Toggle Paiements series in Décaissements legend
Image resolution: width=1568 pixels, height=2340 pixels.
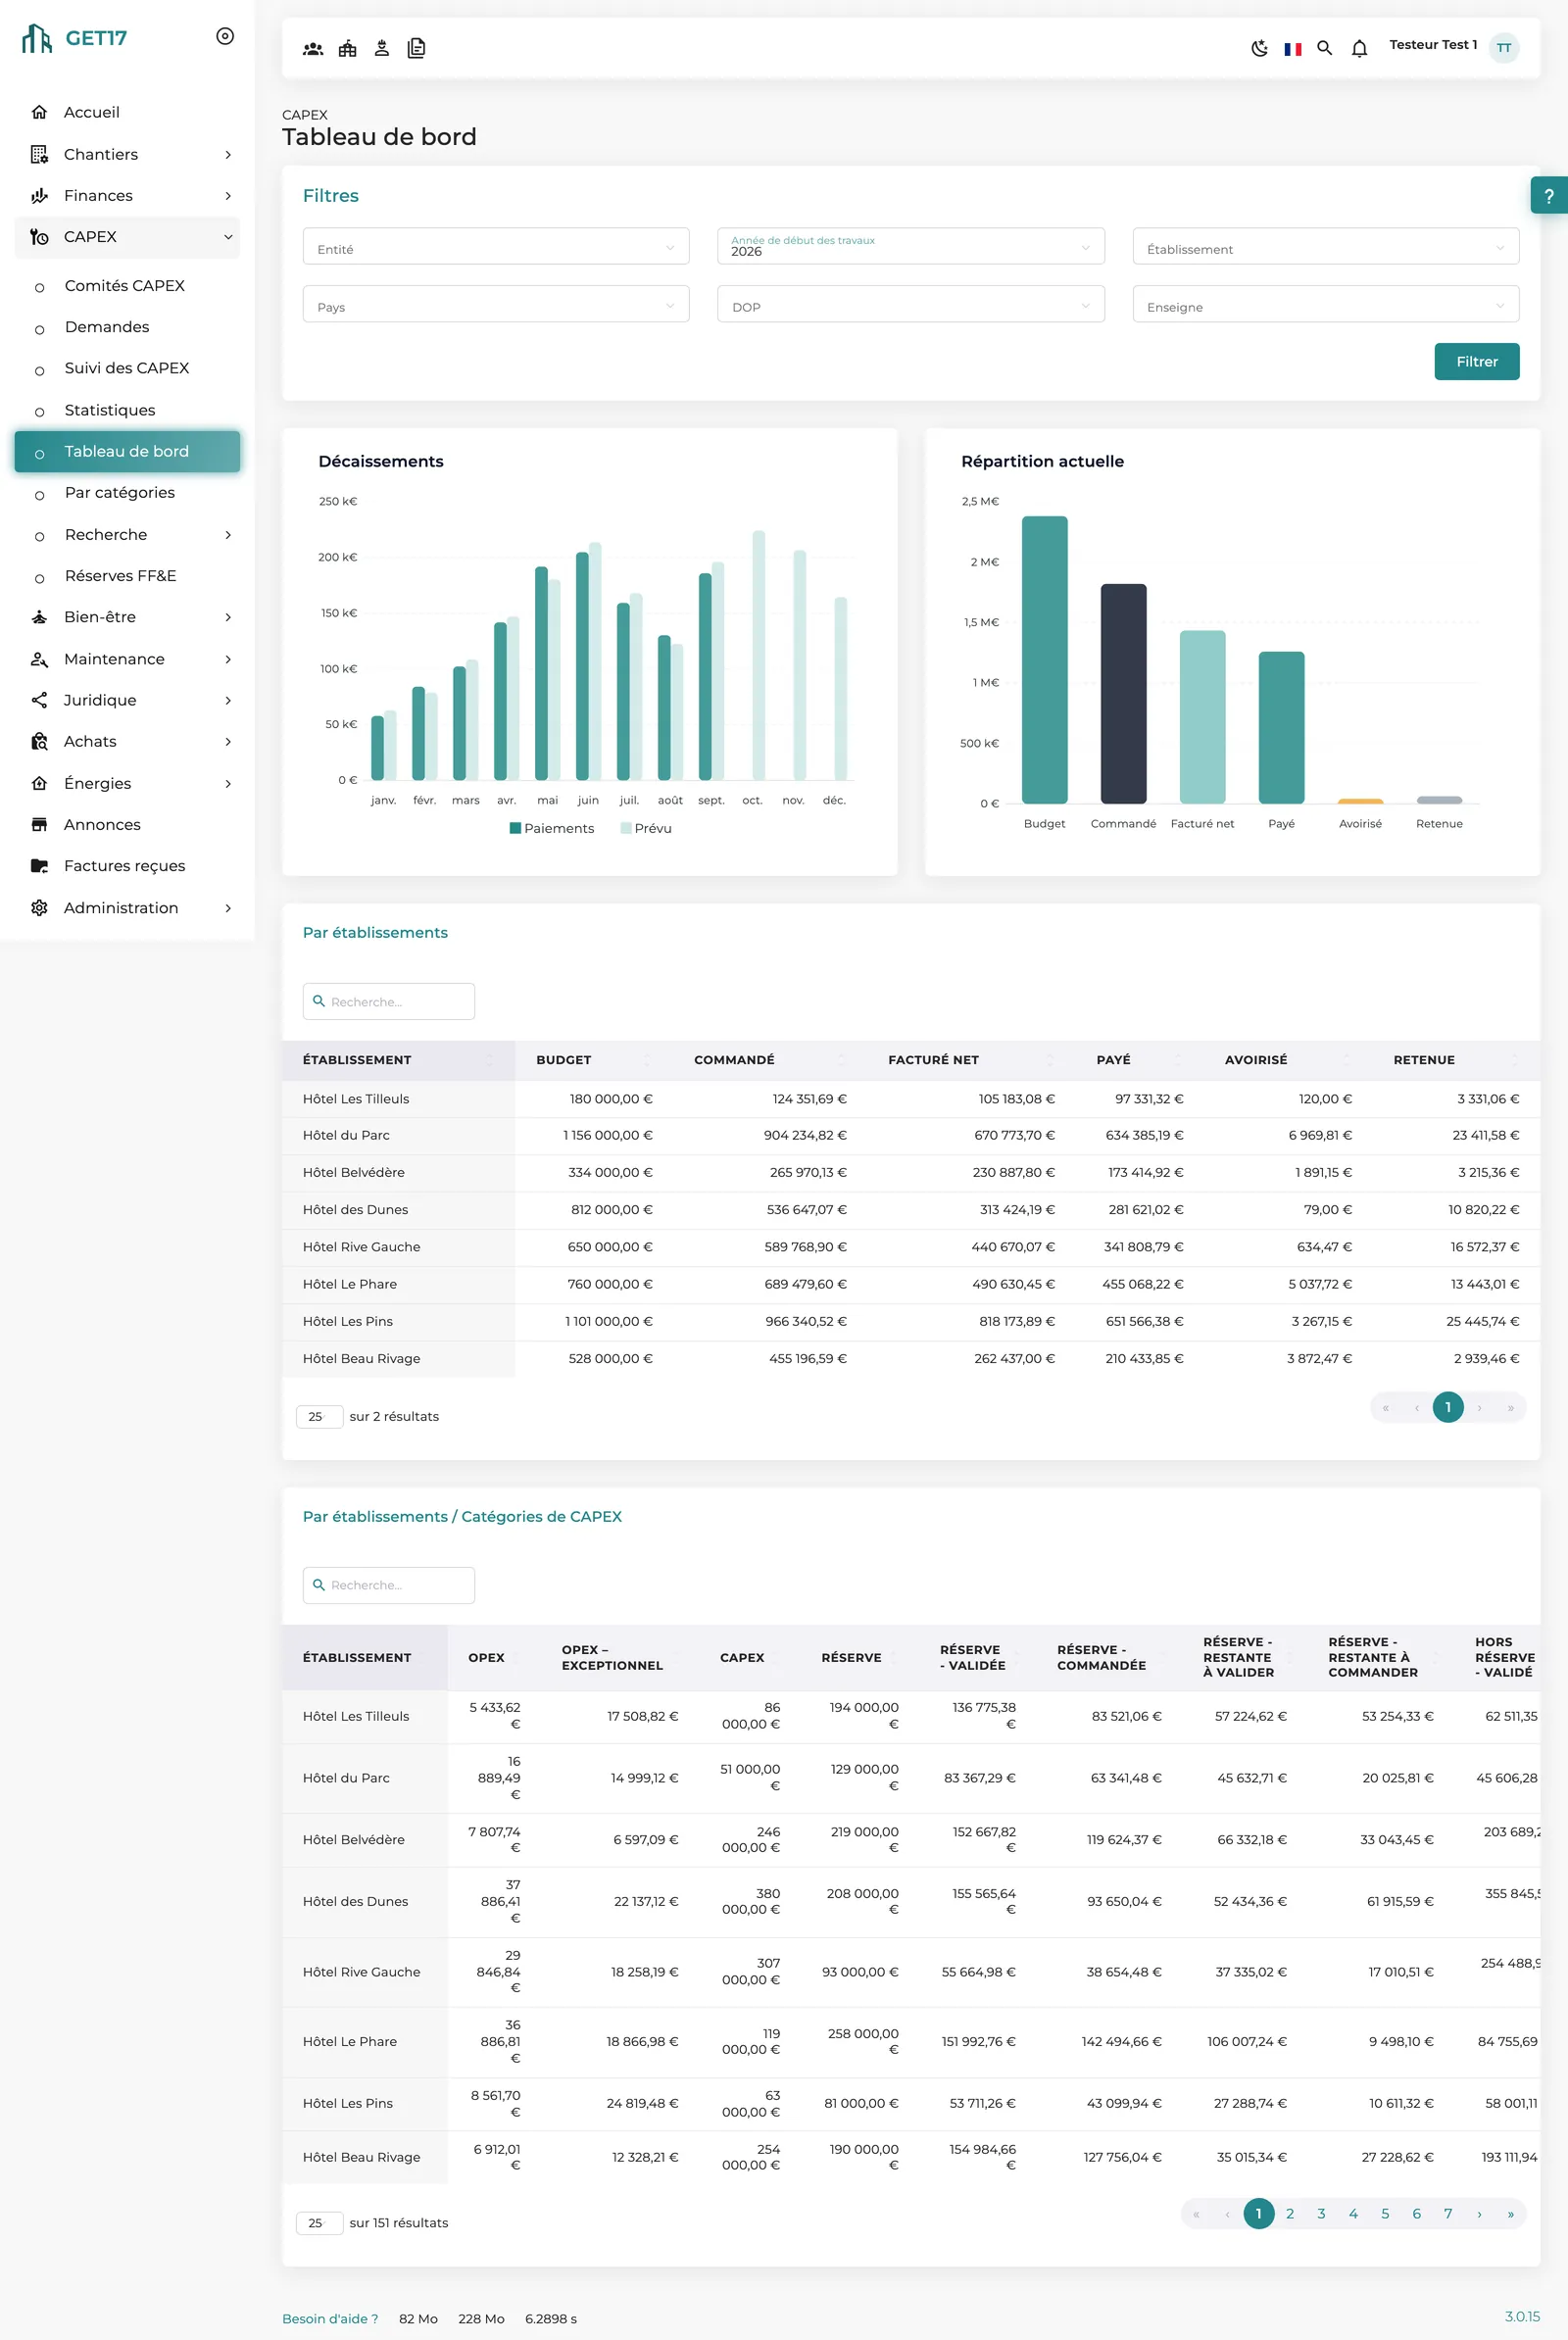click(x=551, y=828)
